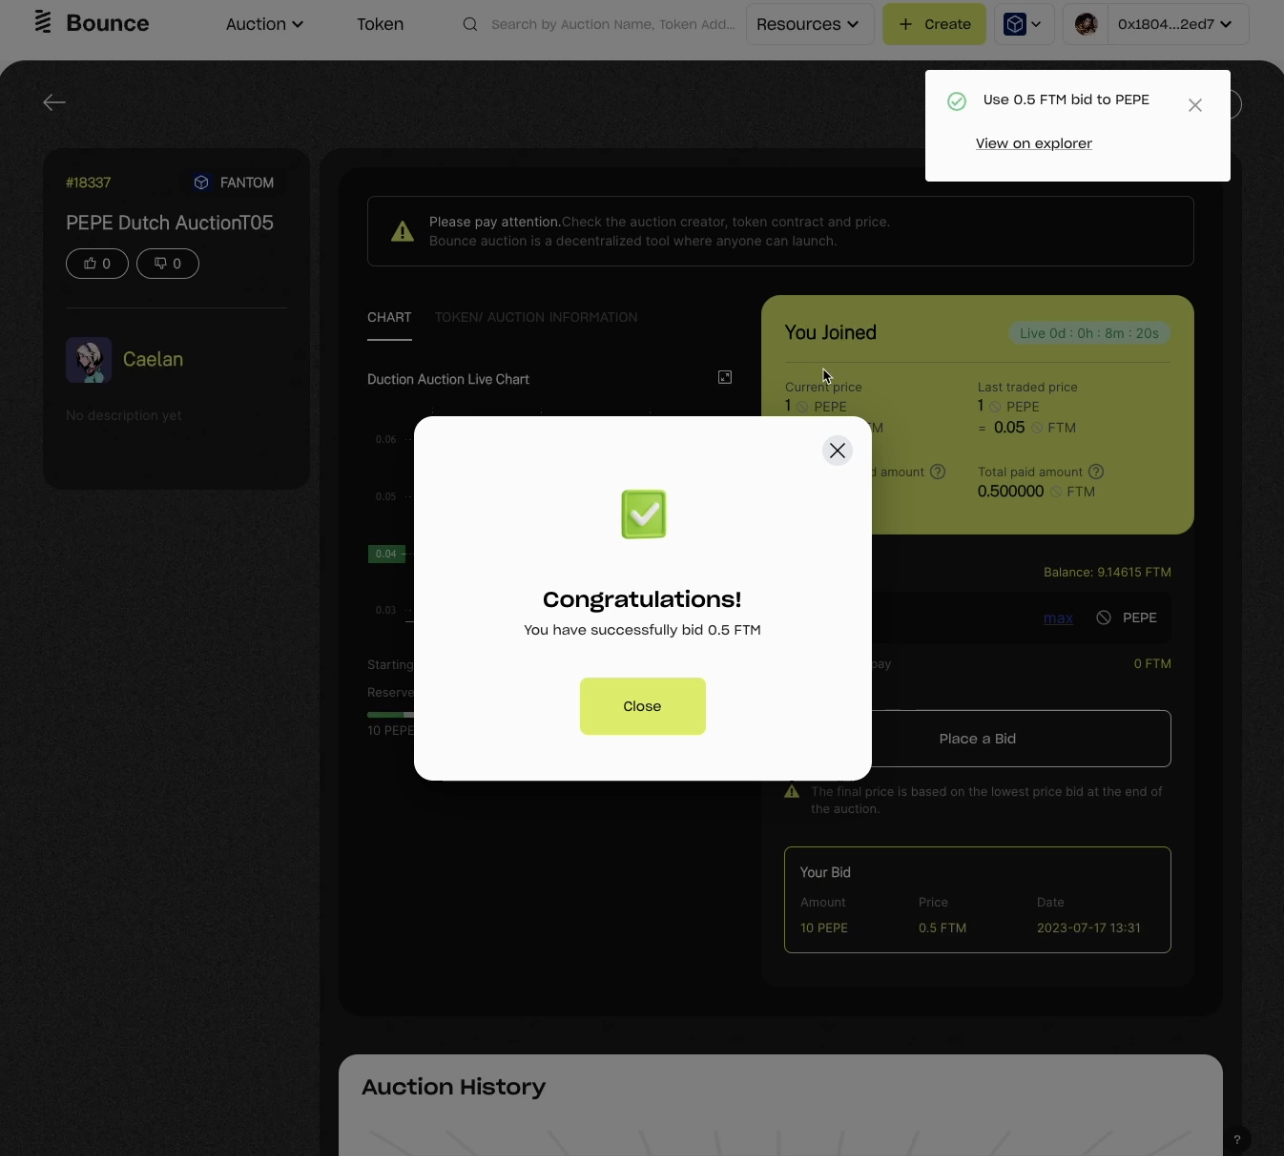The image size is (1284, 1156).
Task: Expand the Duction Auction Live Chart fullscreen
Action: [725, 377]
